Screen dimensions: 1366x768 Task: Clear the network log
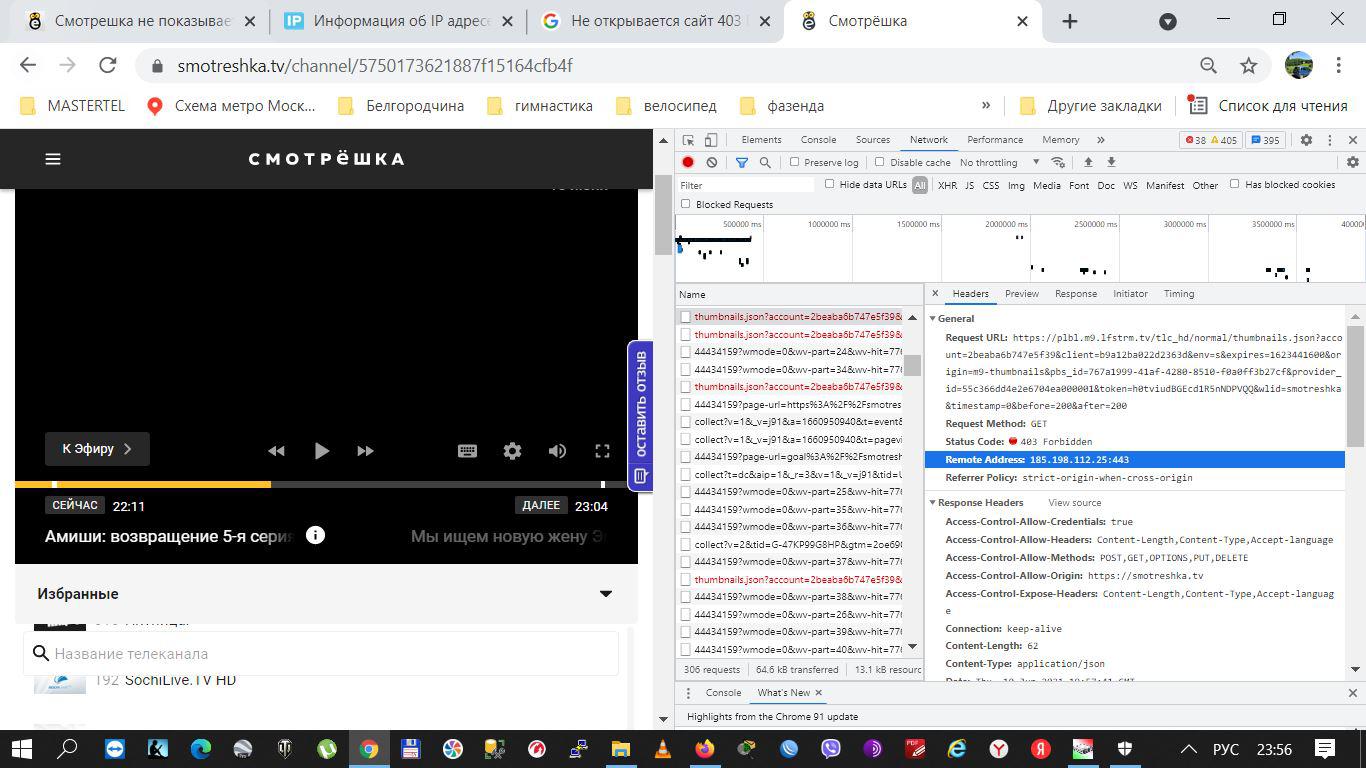711,162
